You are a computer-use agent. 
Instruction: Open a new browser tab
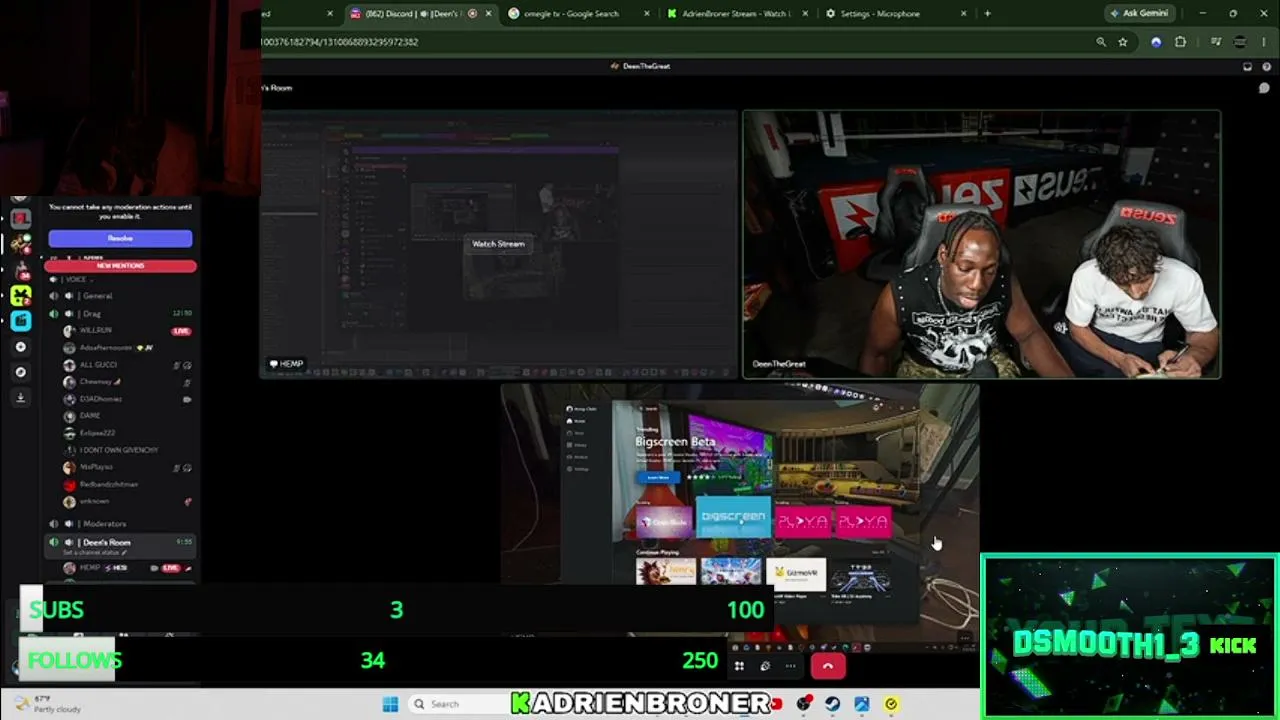point(987,14)
